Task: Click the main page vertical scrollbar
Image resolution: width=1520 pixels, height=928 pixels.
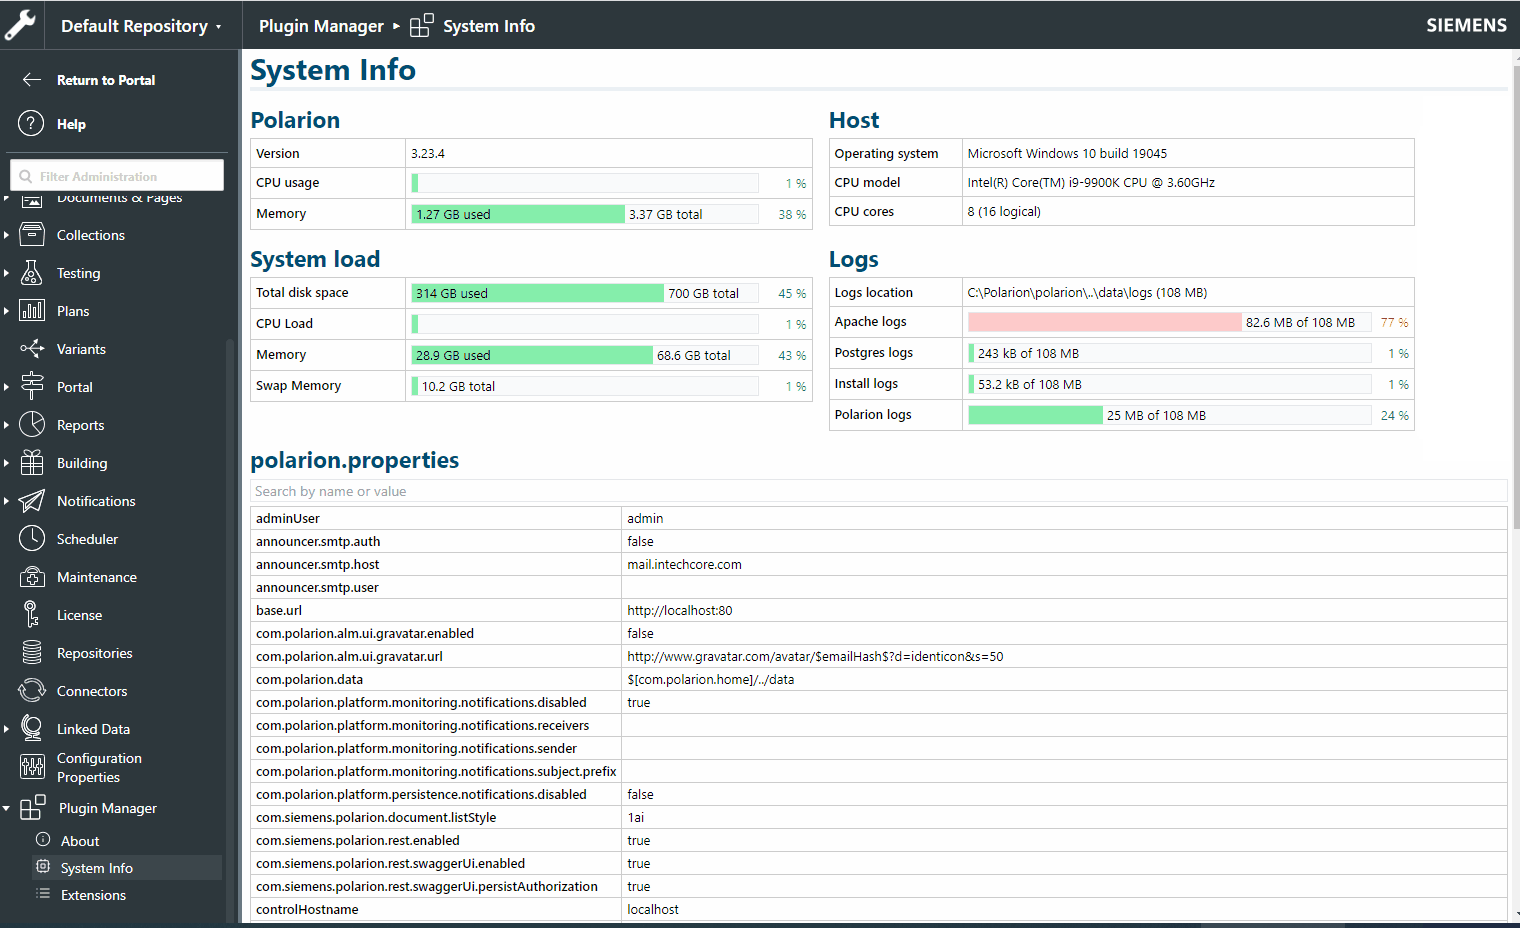Action: tap(1516, 300)
